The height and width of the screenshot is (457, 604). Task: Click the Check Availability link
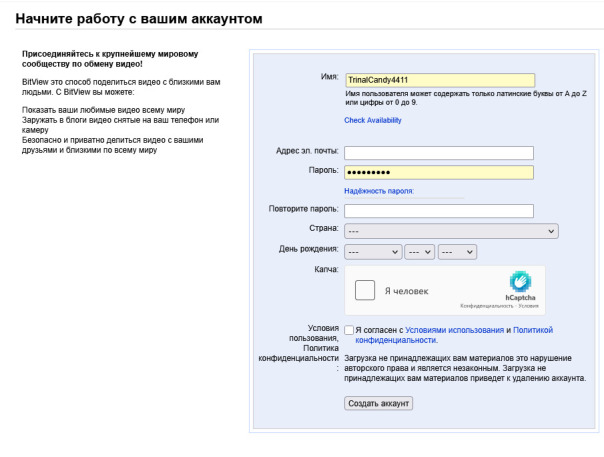pyautogui.click(x=372, y=120)
